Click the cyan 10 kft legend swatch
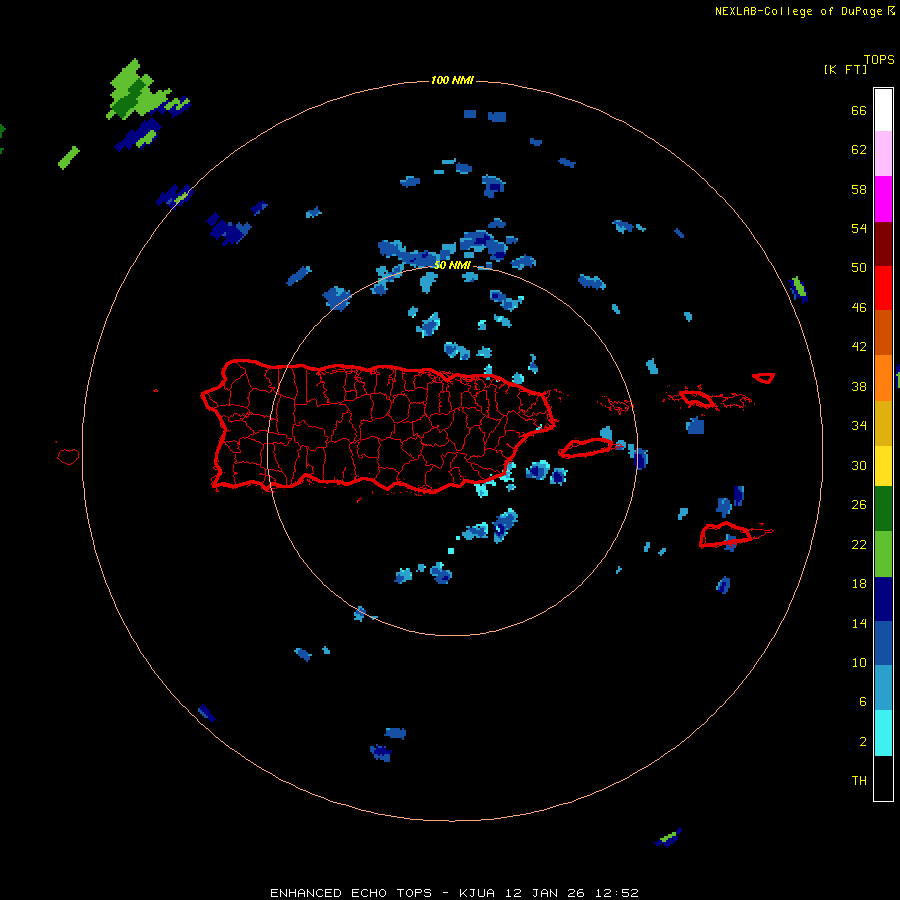 [883, 732]
